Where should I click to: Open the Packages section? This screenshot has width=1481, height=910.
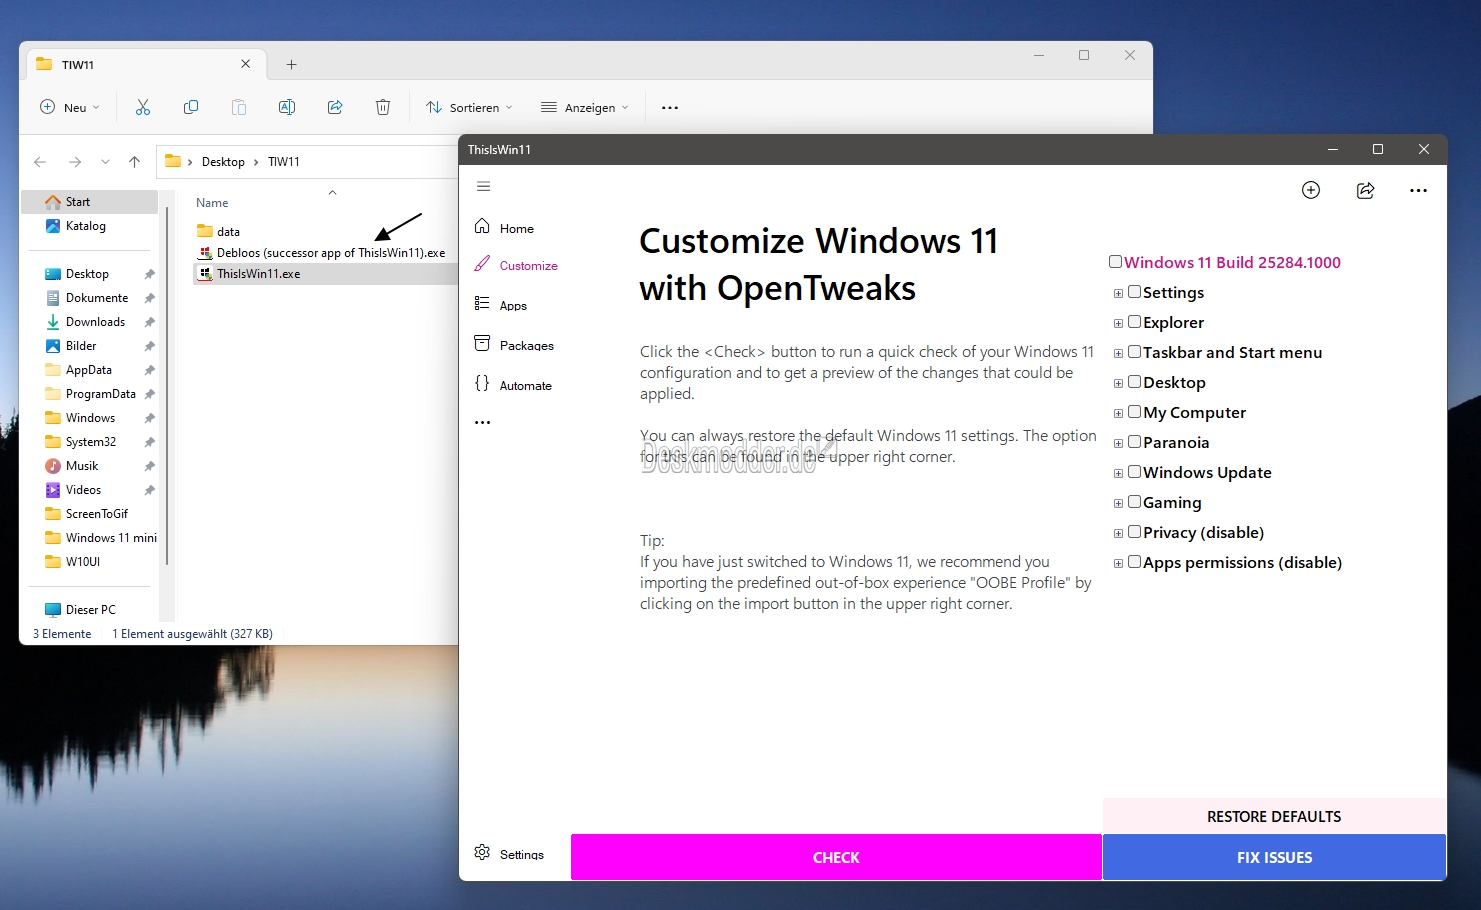514,345
